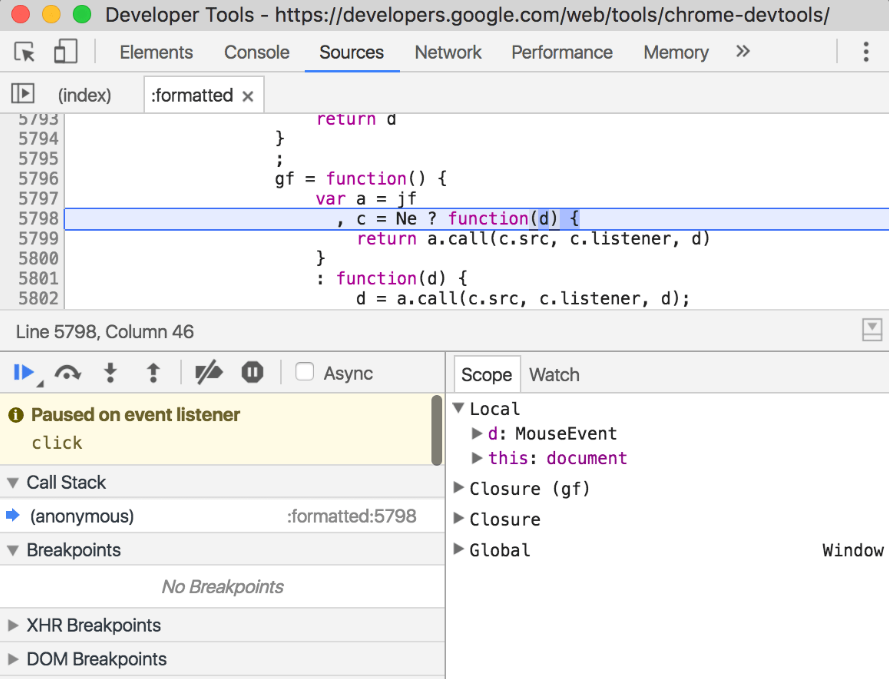Click the Window value of Global scope
Screen dimensions: 889x679
(853, 550)
